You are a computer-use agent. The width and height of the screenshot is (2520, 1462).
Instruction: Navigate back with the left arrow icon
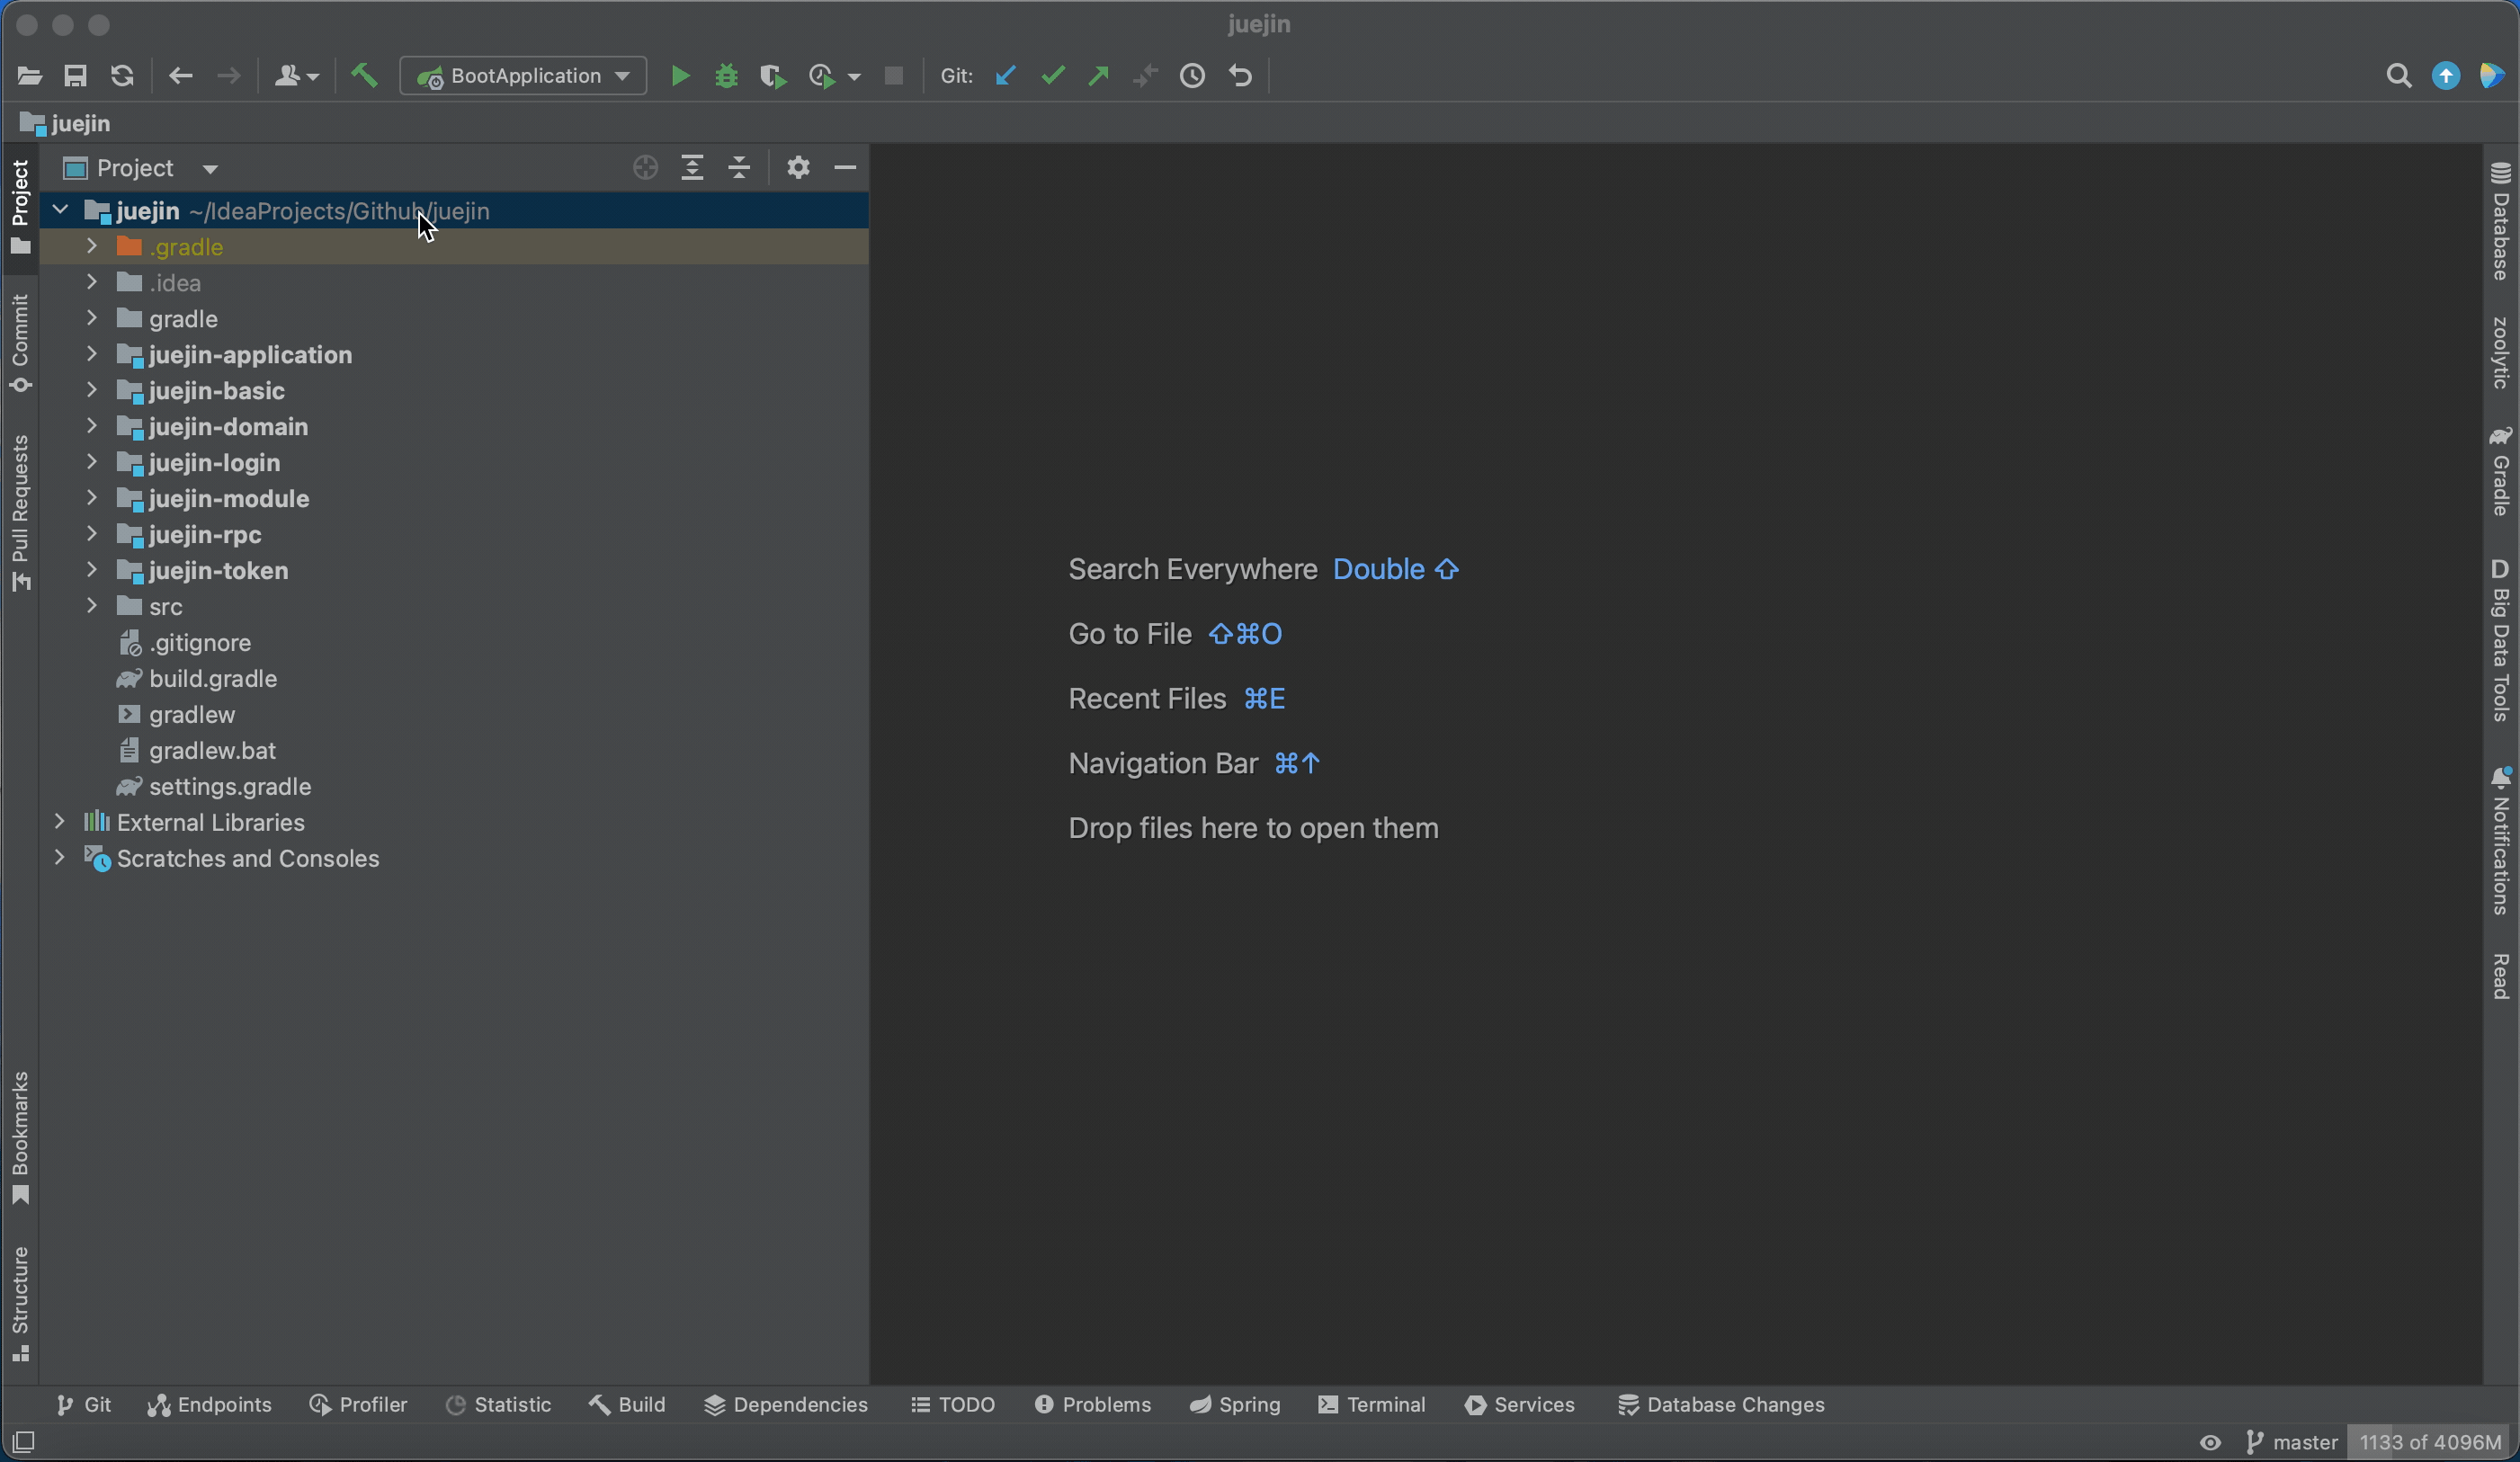click(180, 76)
